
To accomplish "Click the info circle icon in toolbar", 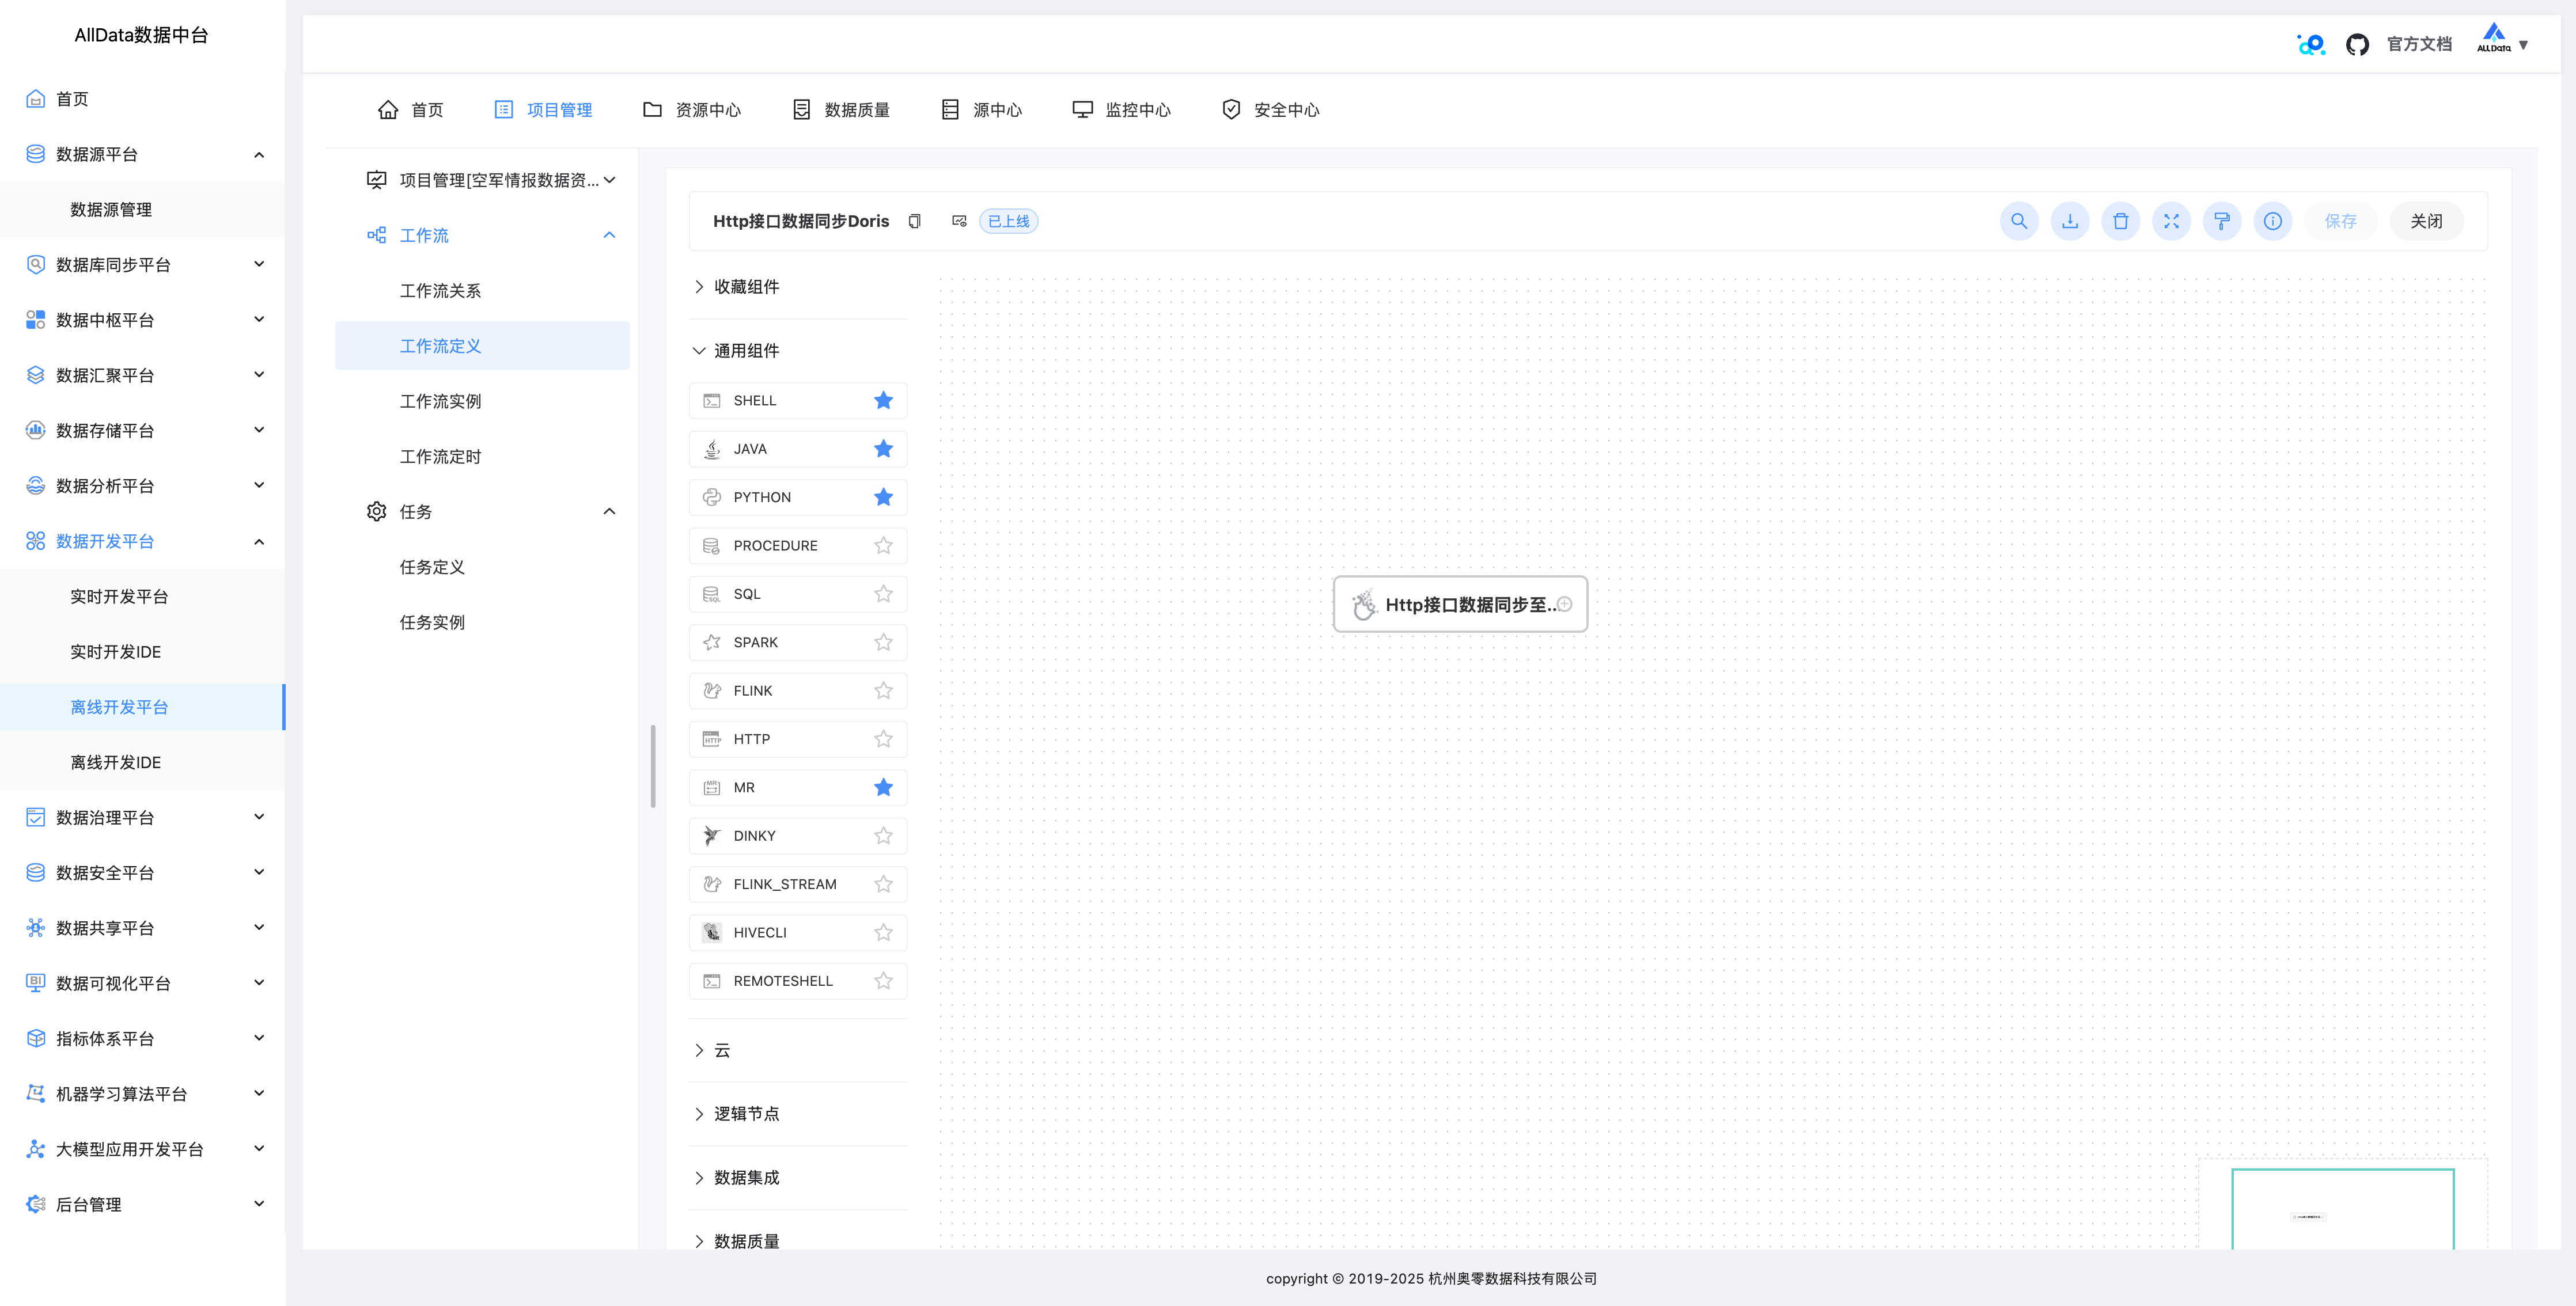I will tap(2272, 221).
